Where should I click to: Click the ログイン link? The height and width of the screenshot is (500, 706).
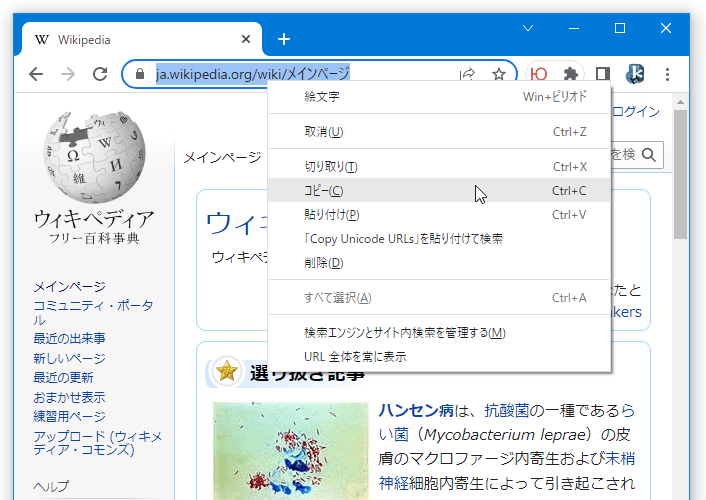(x=636, y=111)
